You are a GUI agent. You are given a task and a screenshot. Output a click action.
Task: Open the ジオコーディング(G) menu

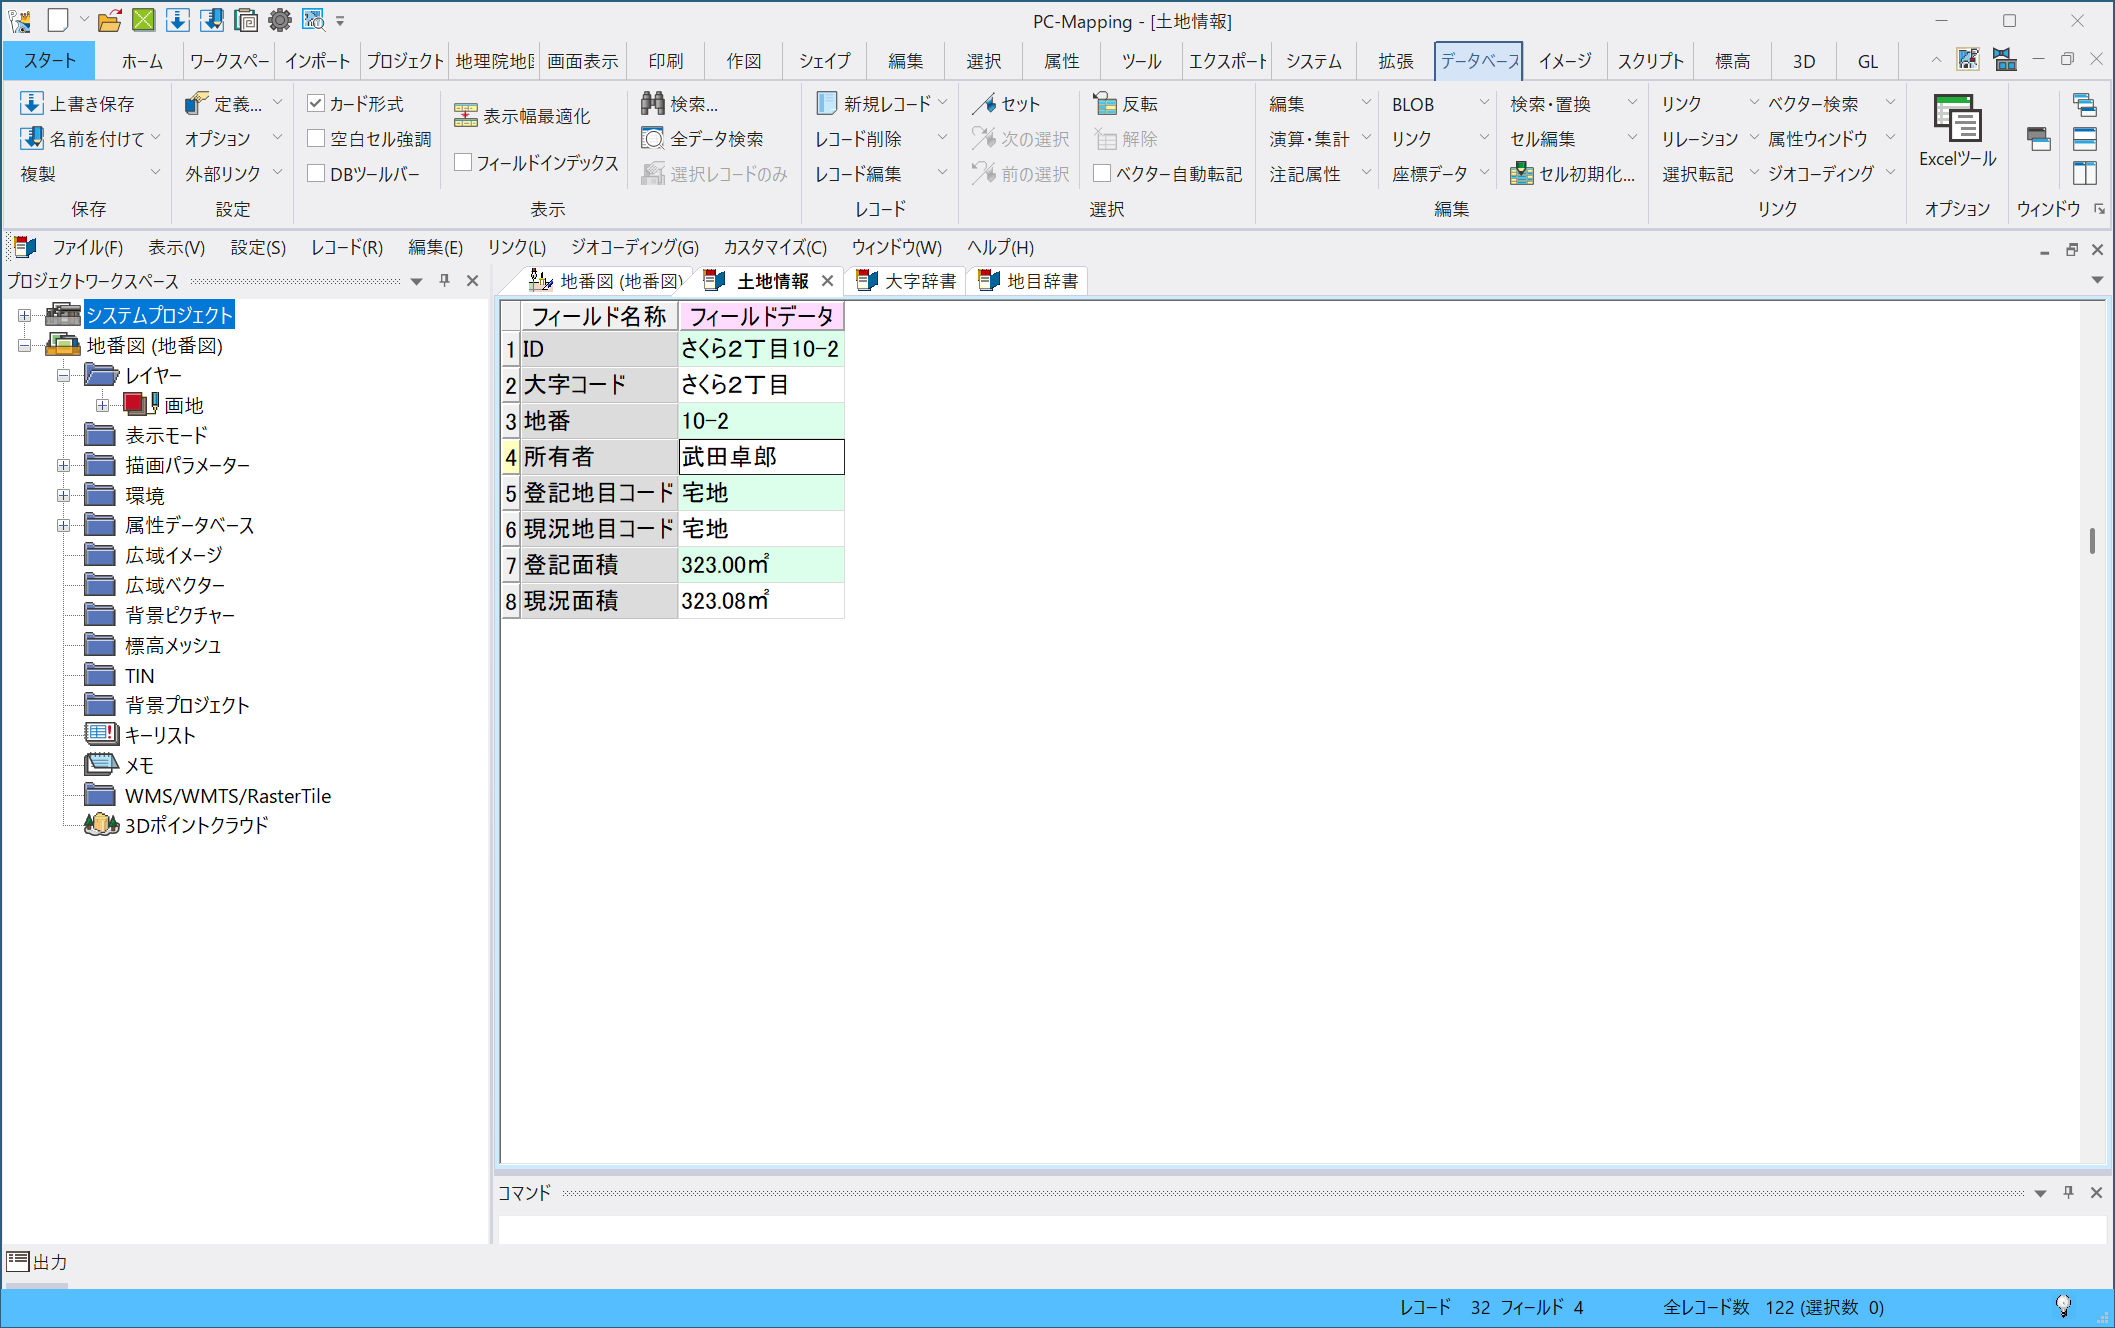point(634,247)
